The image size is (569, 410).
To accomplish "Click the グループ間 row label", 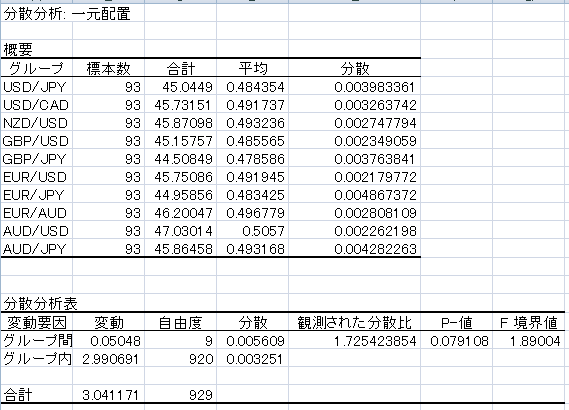I will (38, 341).
